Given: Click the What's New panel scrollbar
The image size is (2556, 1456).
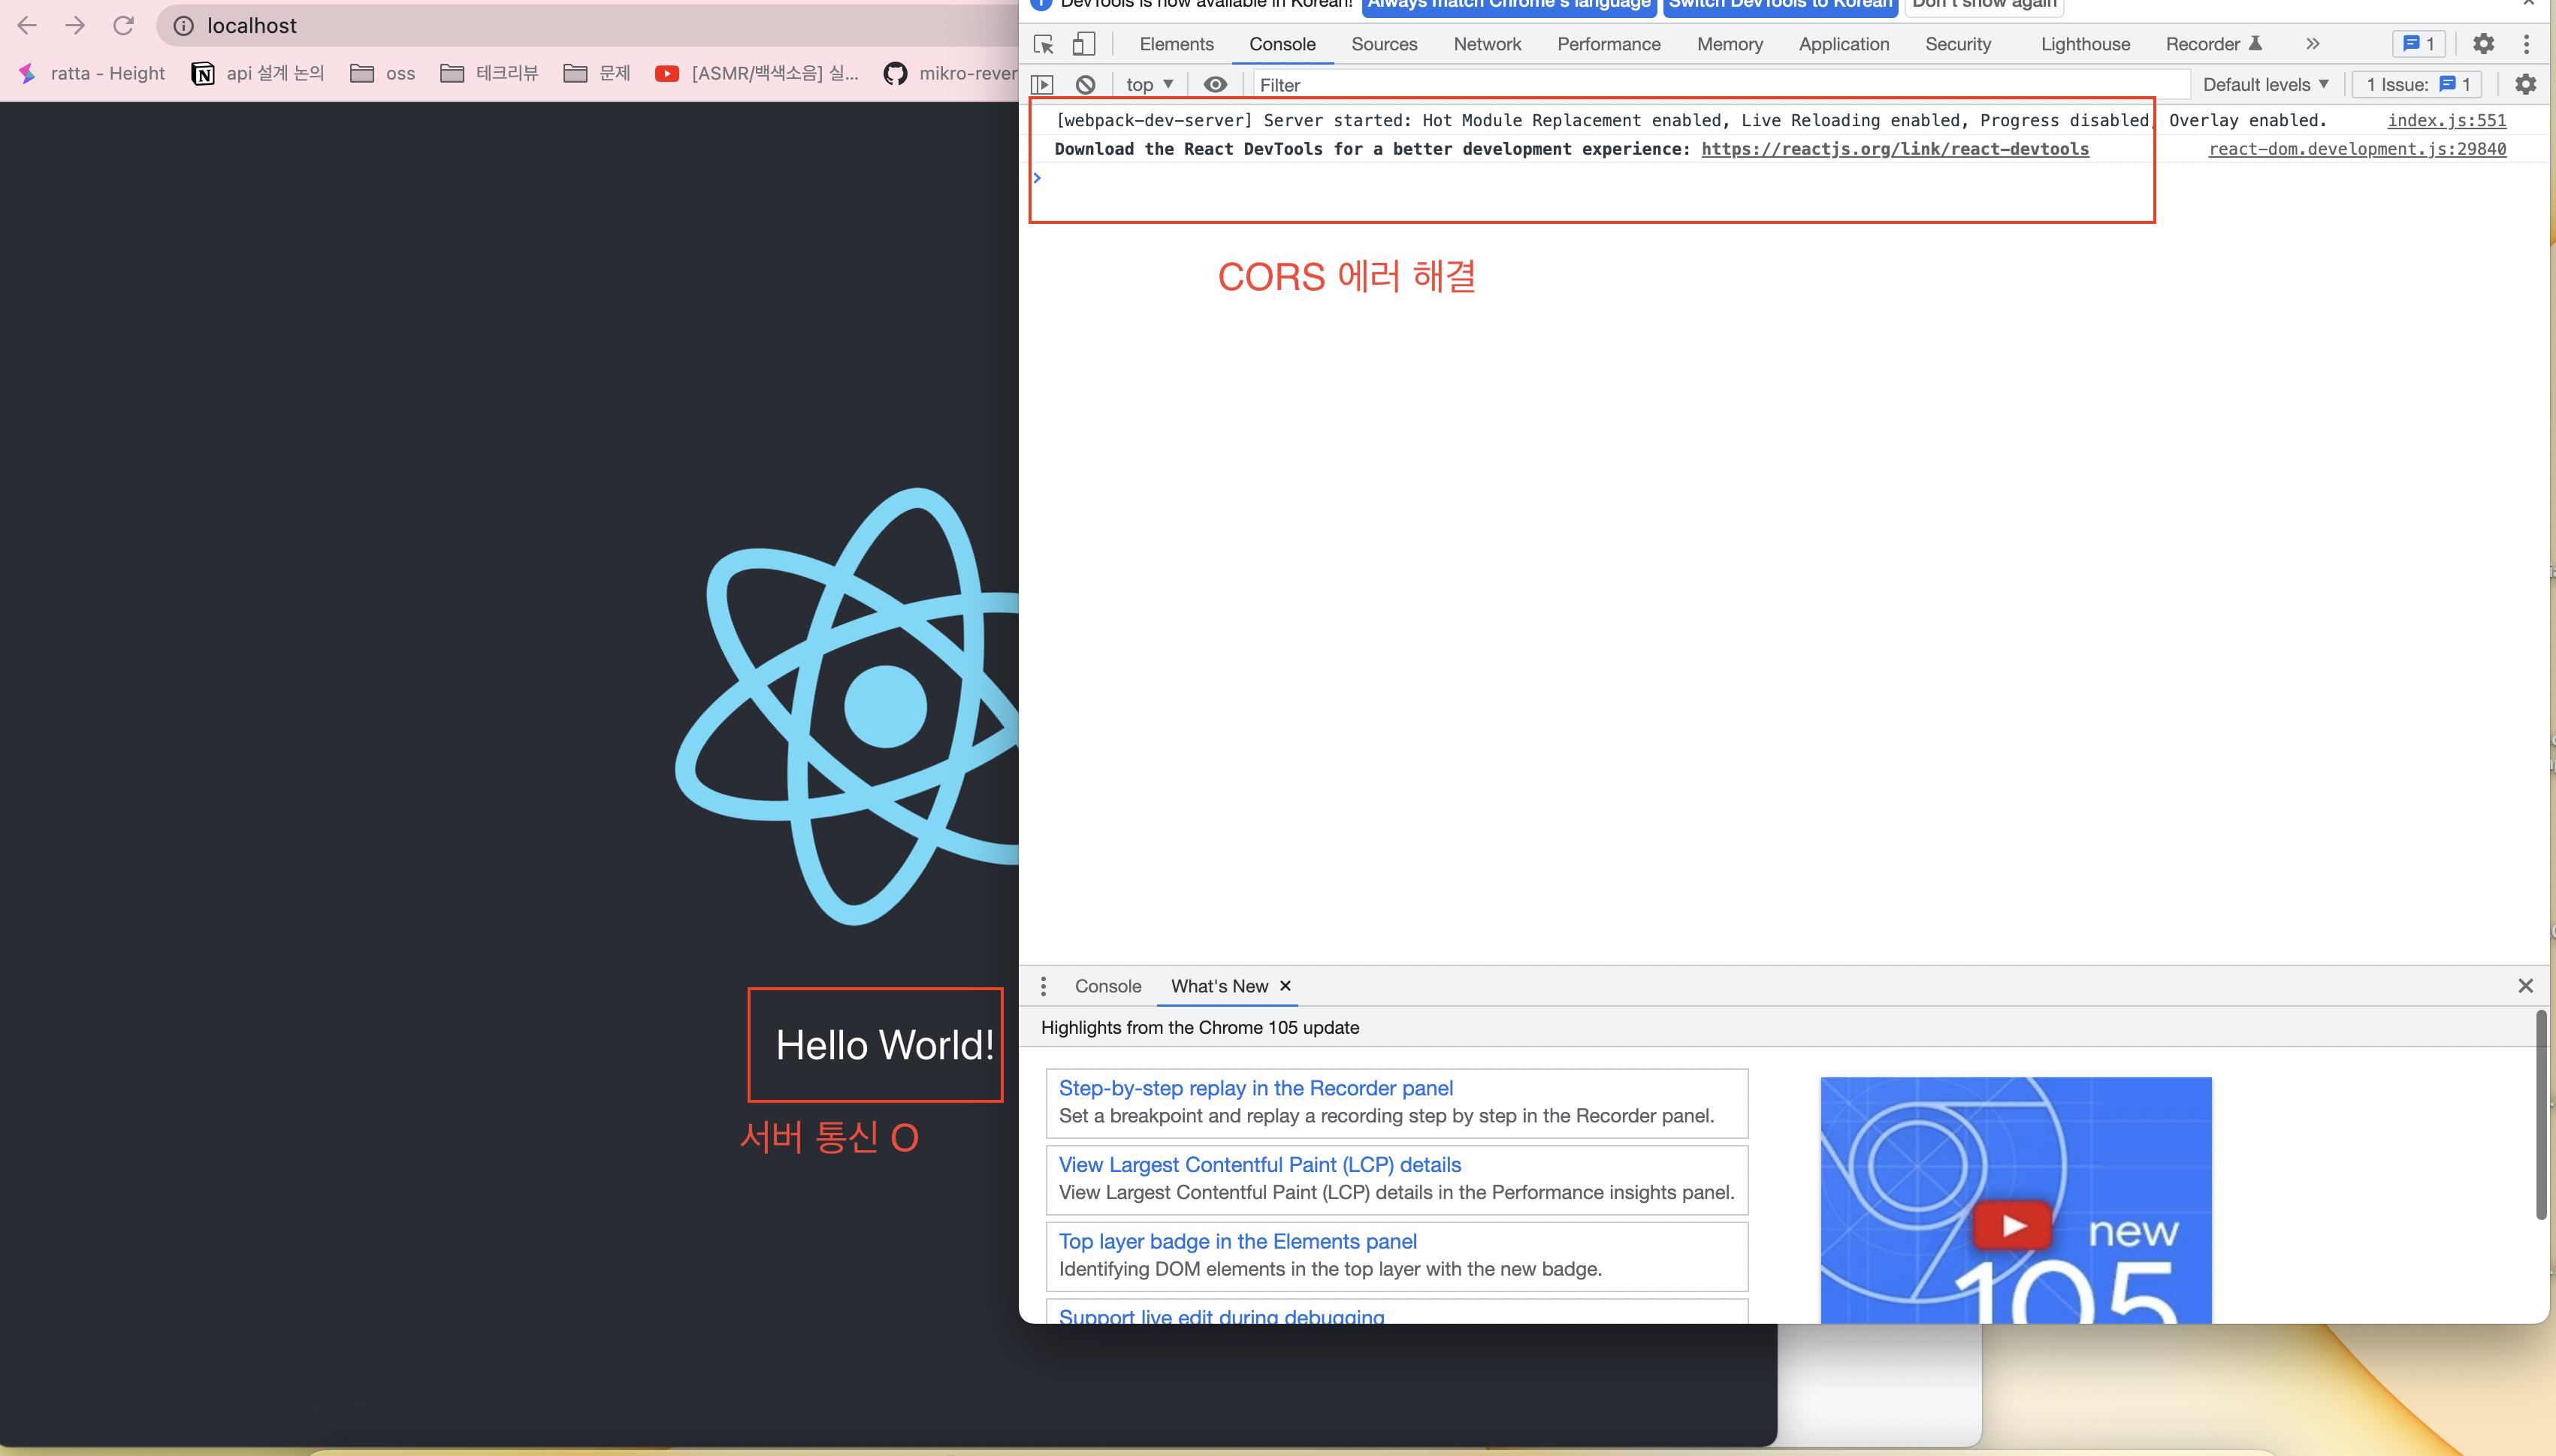Looking at the screenshot, I should pyautogui.click(x=2540, y=1115).
